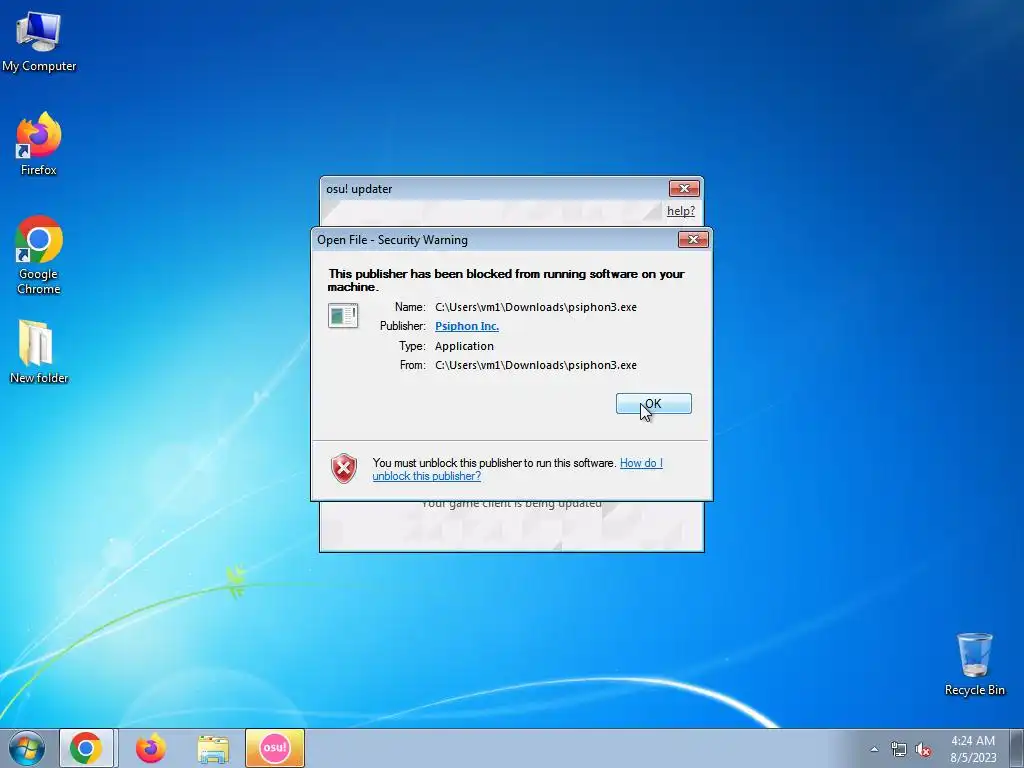Viewport: 1024px width, 768px height.
Task: Click the 'Application' type value
Action: coord(464,346)
